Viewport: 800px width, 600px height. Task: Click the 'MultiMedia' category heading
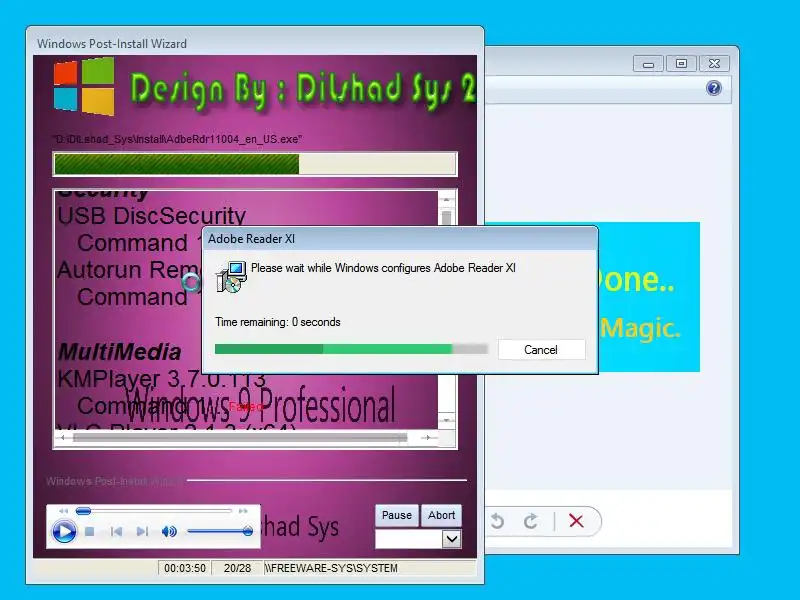tap(119, 352)
